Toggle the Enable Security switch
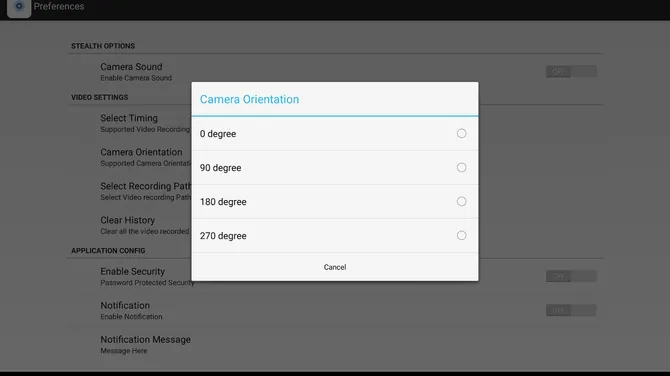The width and height of the screenshot is (670, 376). 571,276
